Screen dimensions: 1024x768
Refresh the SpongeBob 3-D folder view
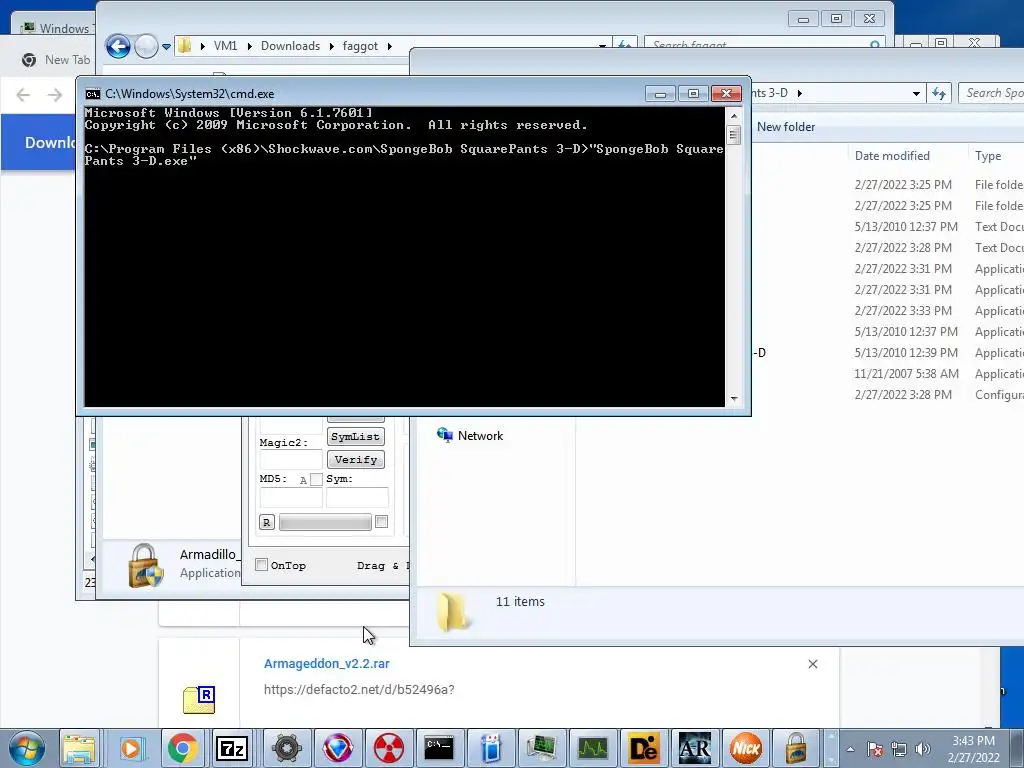pos(939,93)
